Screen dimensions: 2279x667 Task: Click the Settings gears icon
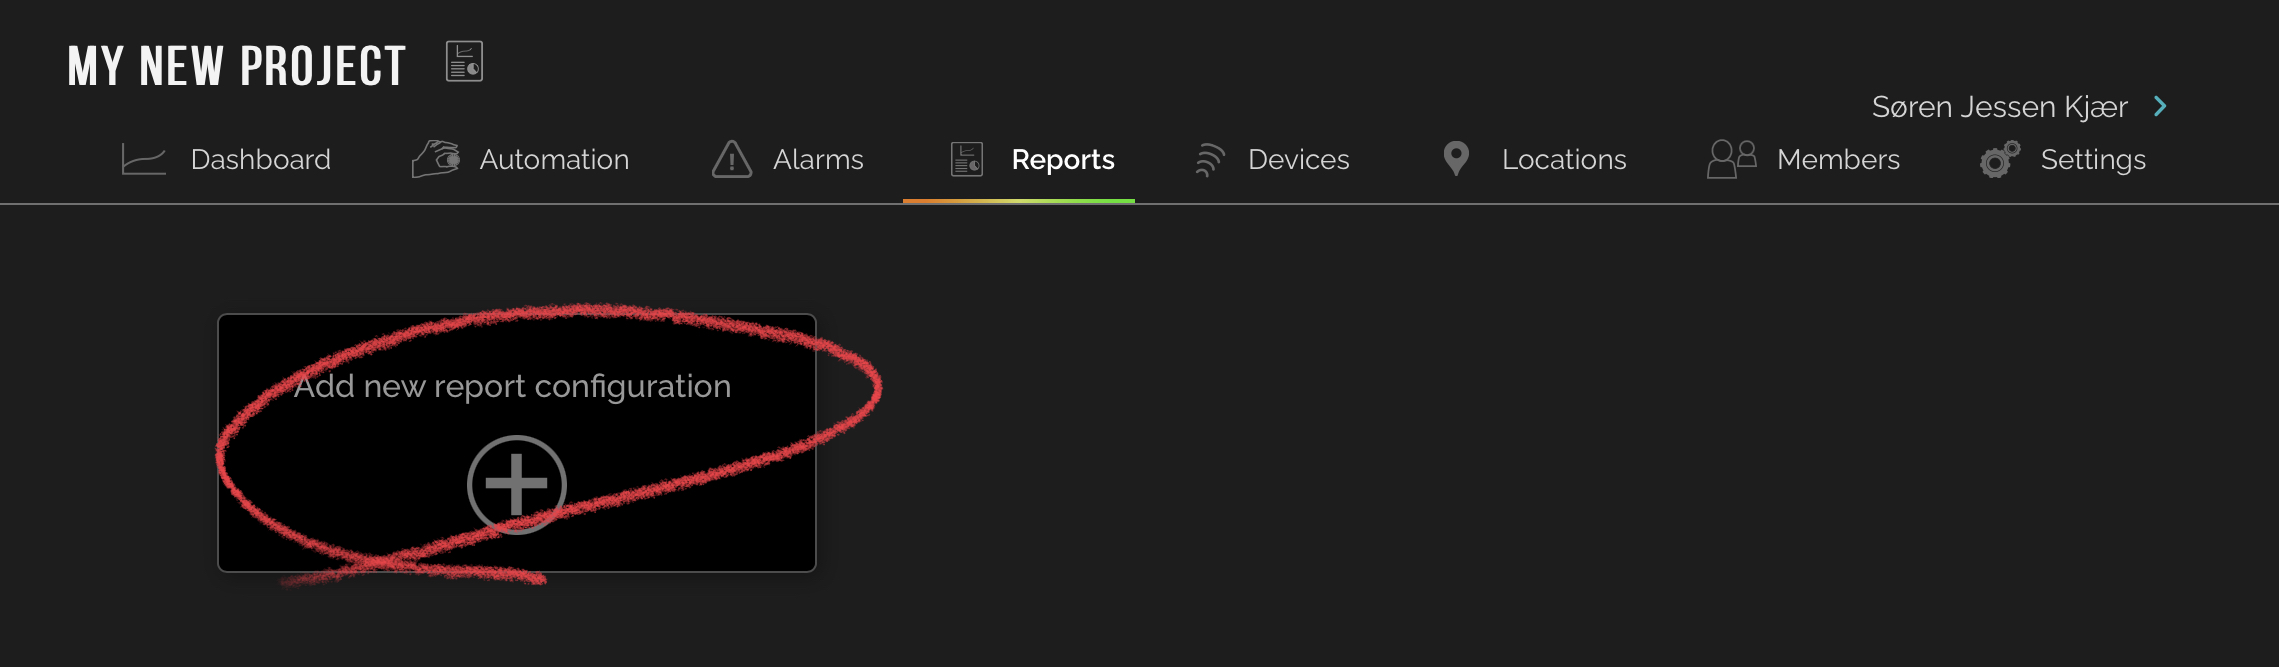click(2000, 159)
